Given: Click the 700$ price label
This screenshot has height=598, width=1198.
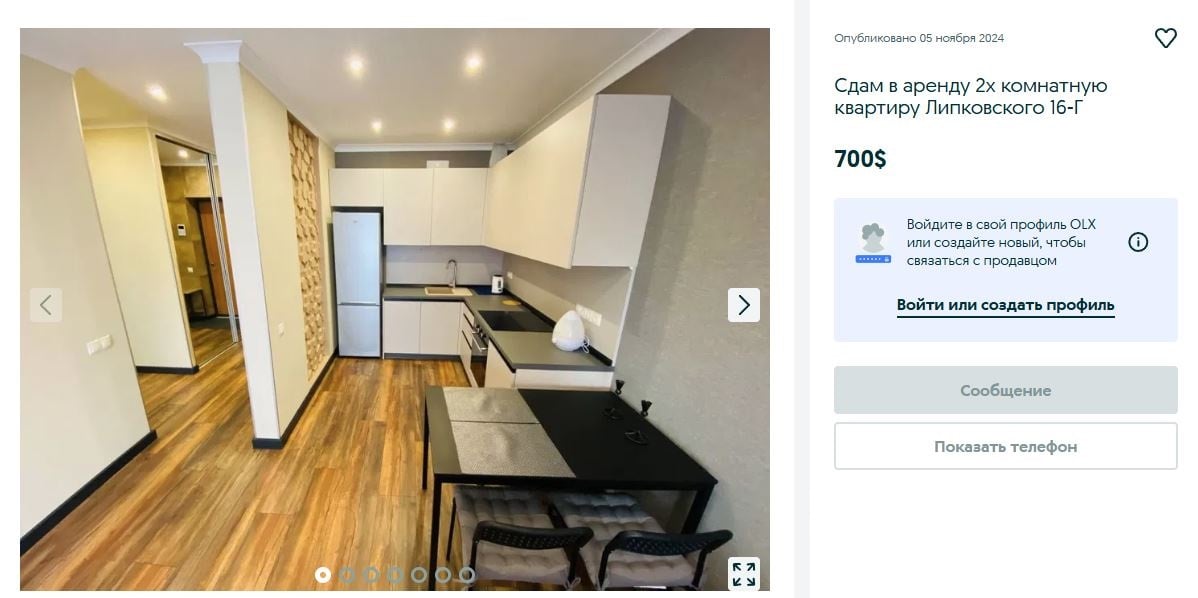Looking at the screenshot, I should click(x=860, y=159).
